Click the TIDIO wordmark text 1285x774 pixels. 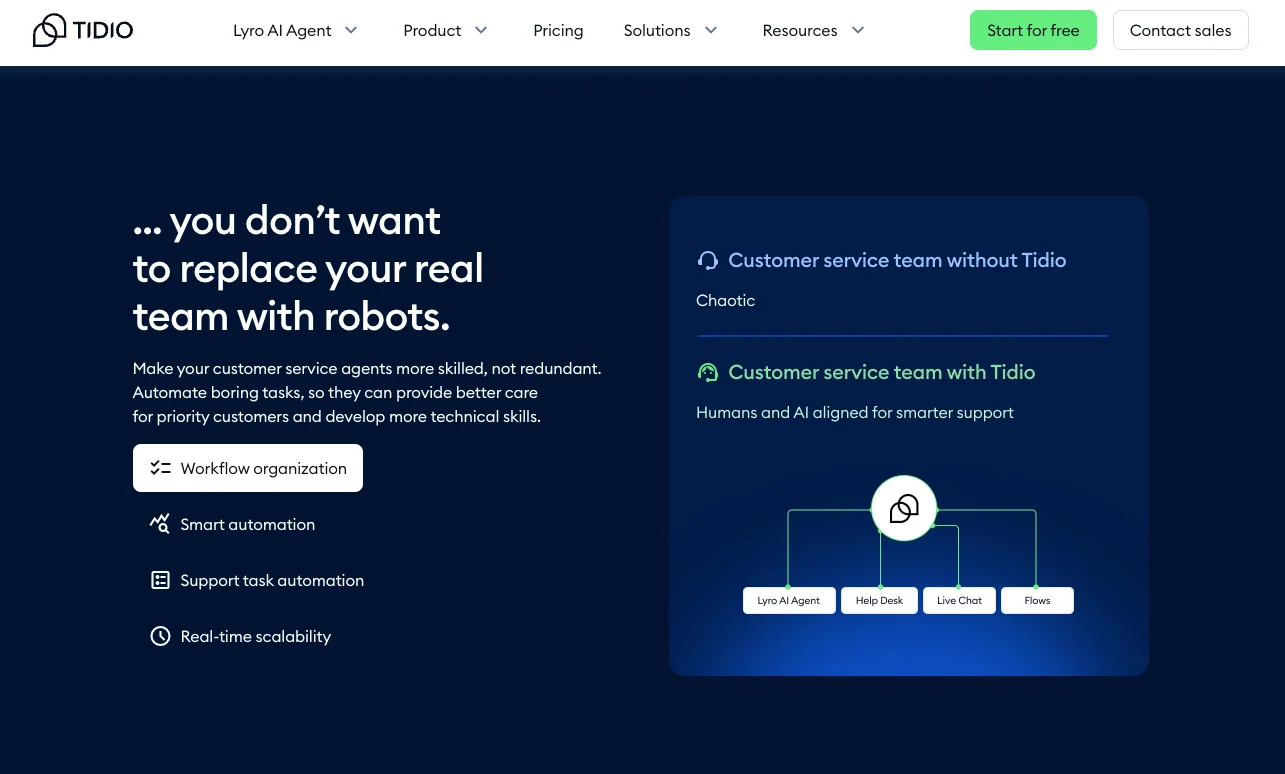[x=103, y=30]
